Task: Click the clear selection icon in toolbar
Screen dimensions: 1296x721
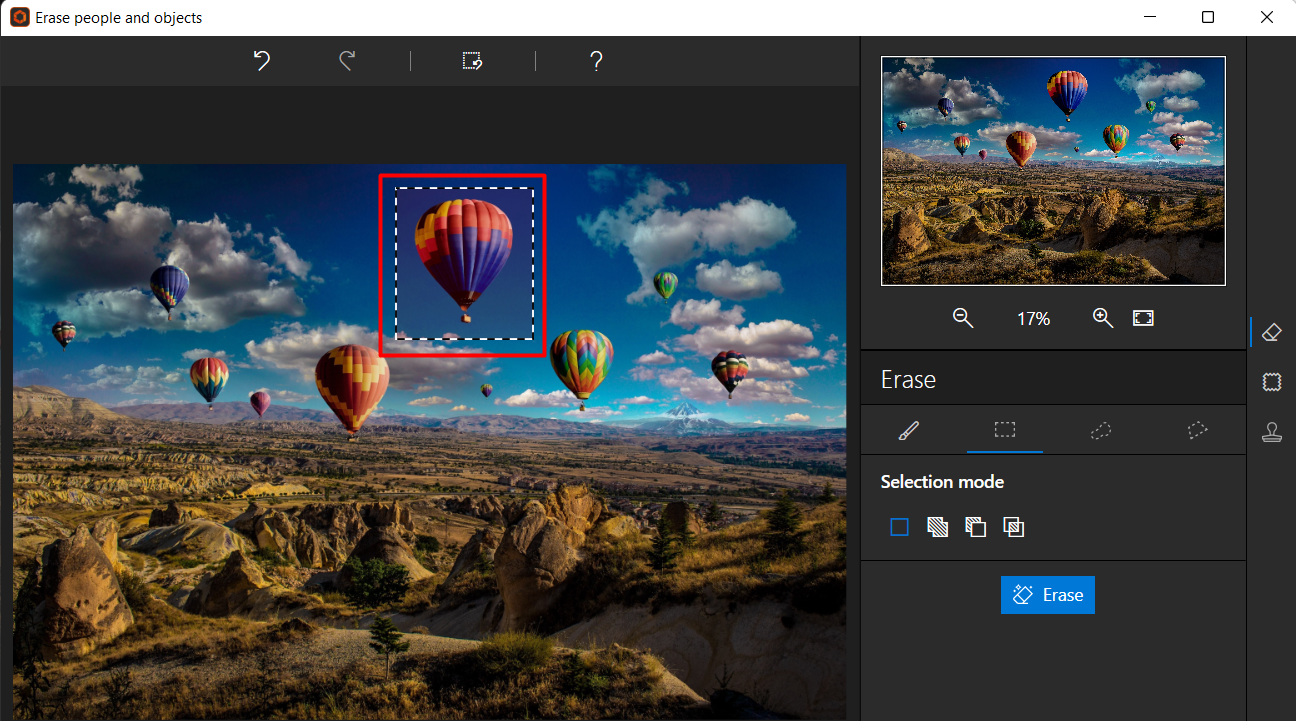Action: click(473, 61)
